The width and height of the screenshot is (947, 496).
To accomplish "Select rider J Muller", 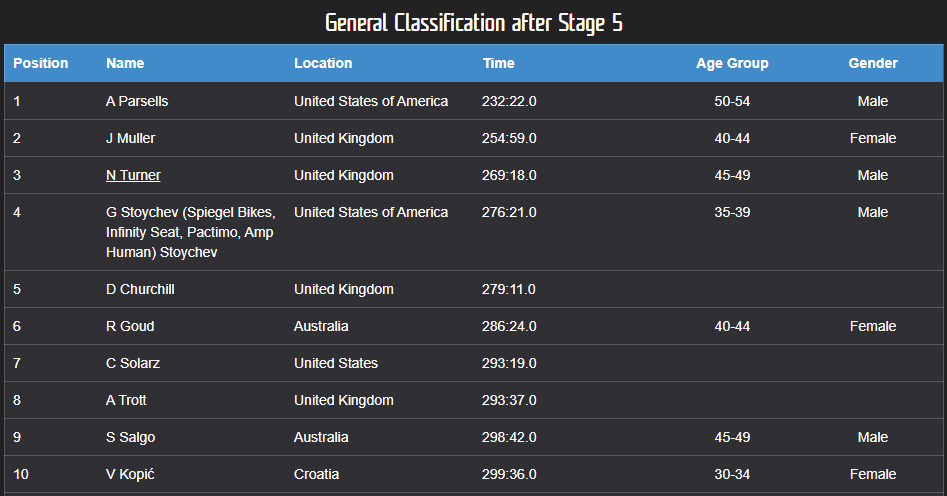I will tap(130, 138).
